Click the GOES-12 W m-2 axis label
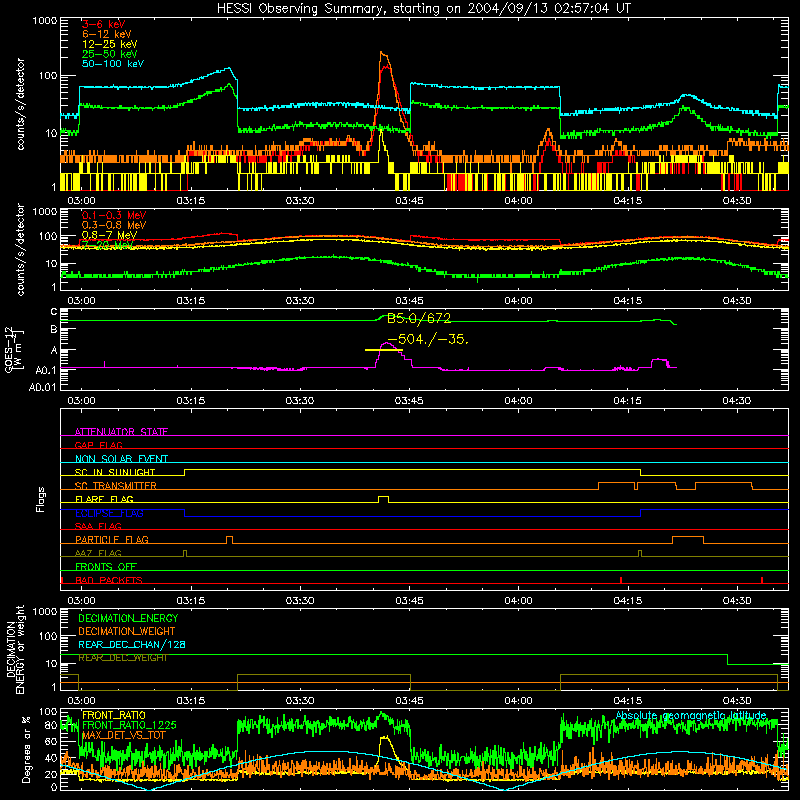The image size is (800, 800). 13,349
